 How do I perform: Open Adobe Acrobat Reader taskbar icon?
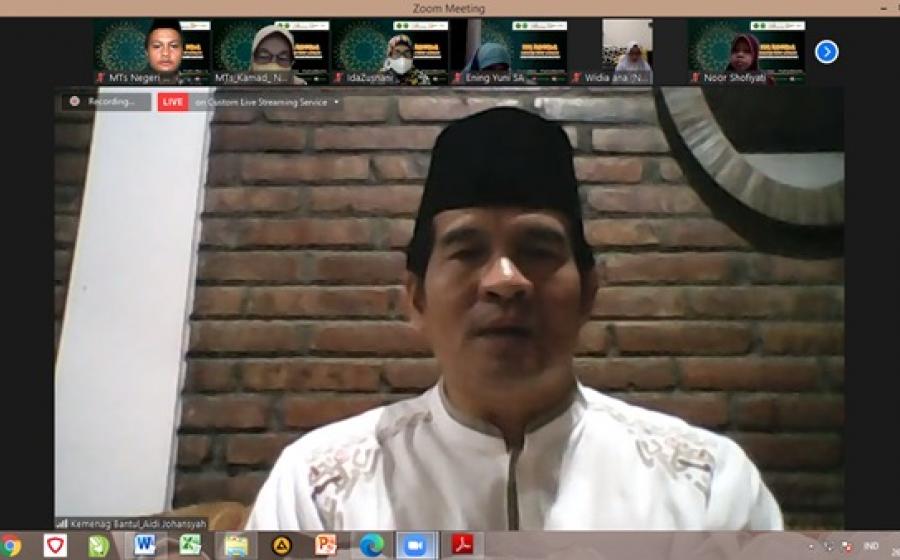[x=462, y=545]
